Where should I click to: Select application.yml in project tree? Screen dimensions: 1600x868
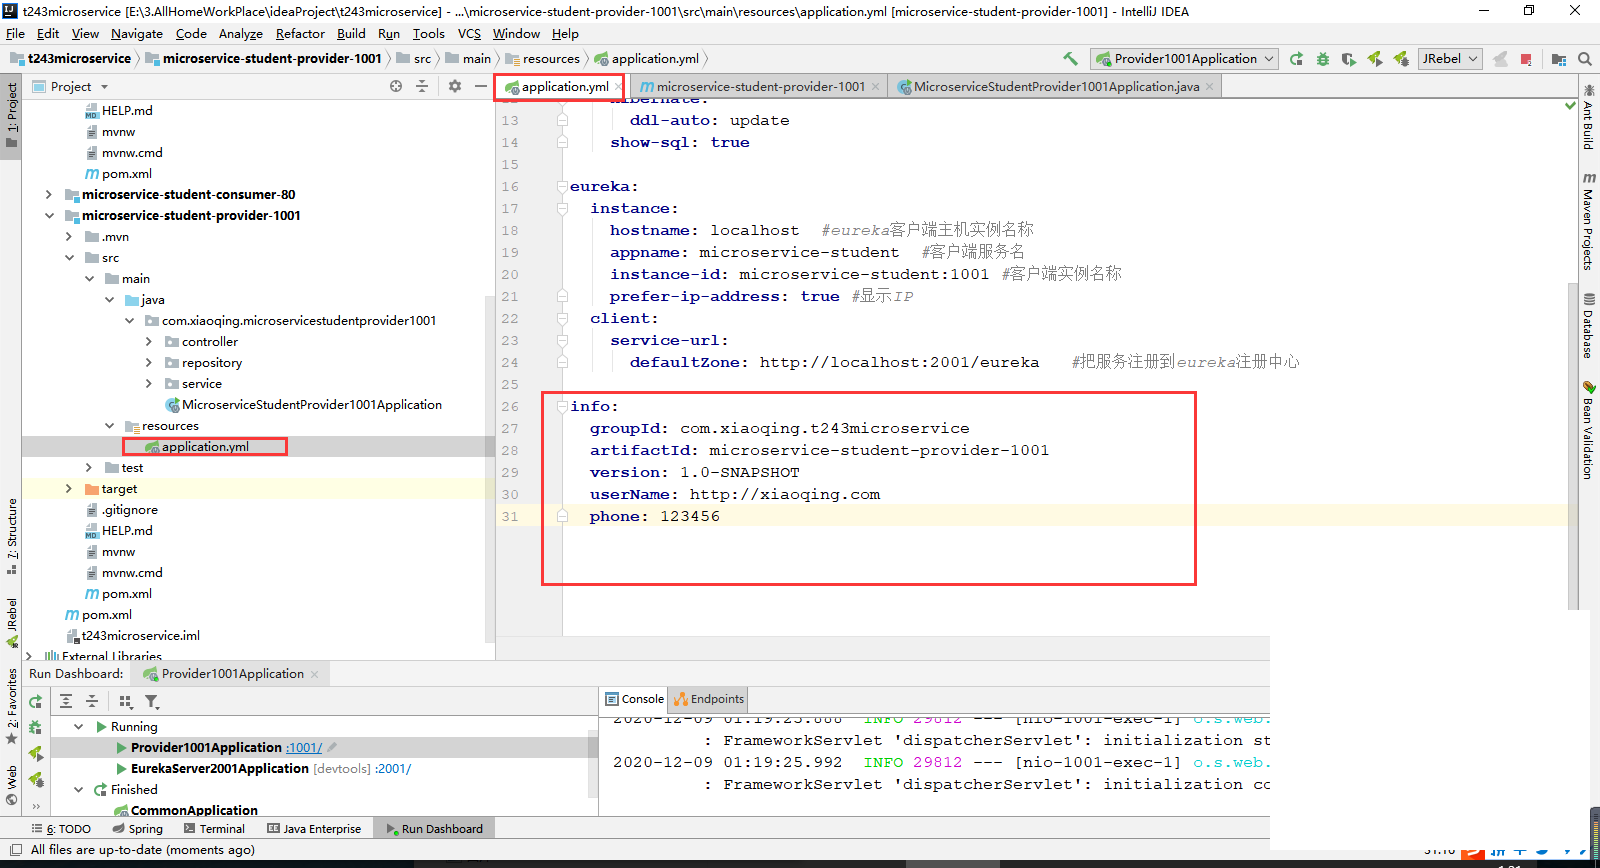click(205, 447)
